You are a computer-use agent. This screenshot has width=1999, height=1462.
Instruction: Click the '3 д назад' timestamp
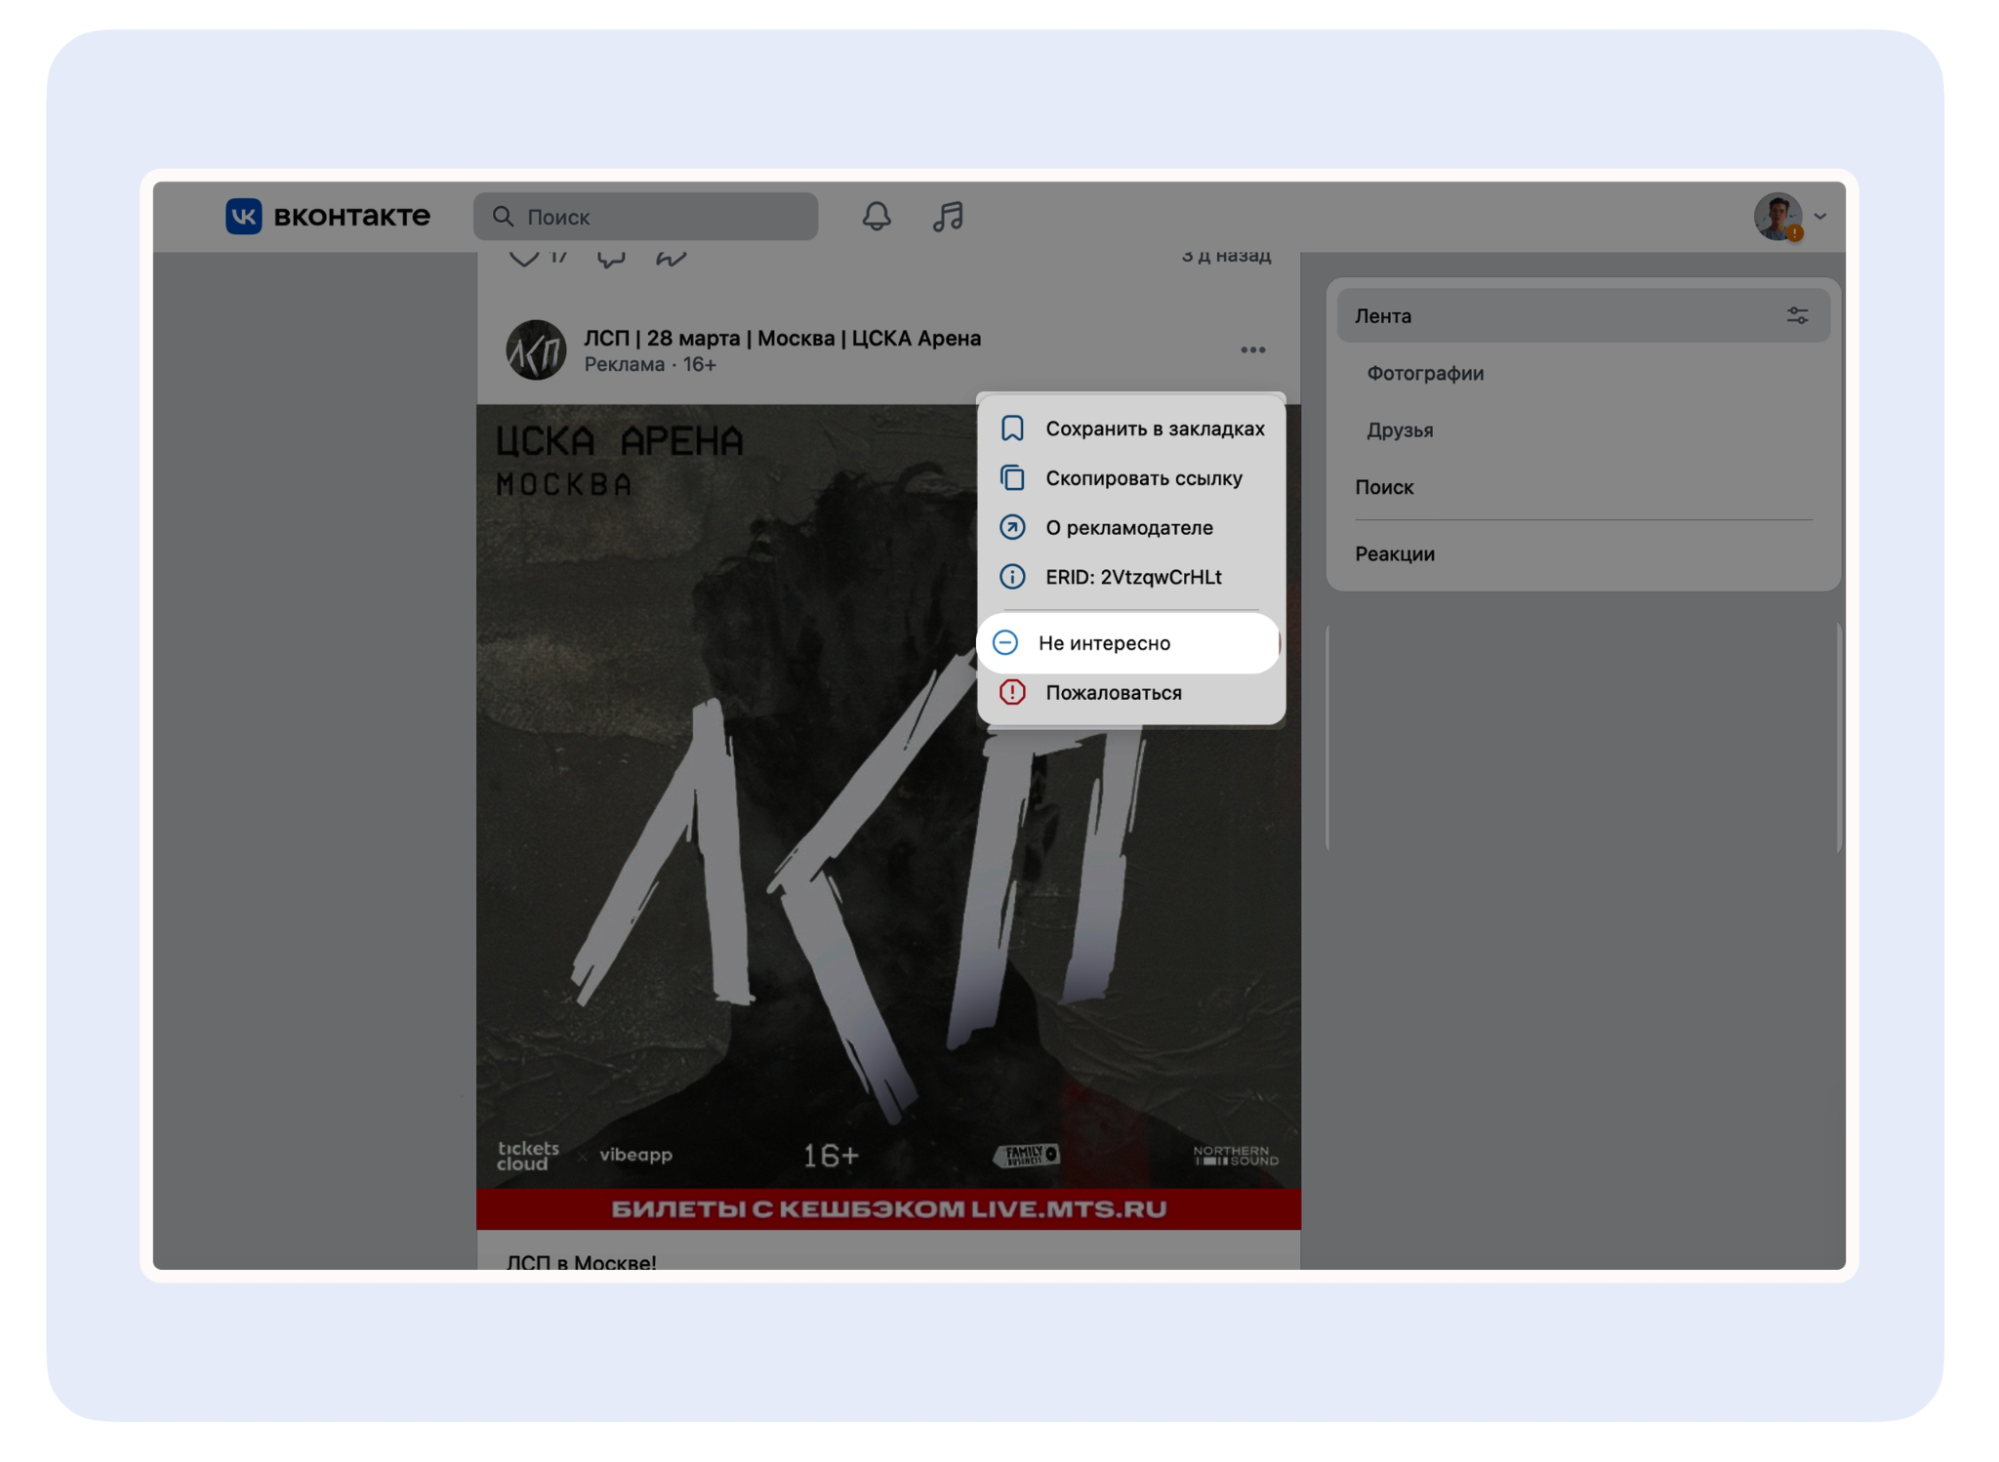tap(1226, 257)
